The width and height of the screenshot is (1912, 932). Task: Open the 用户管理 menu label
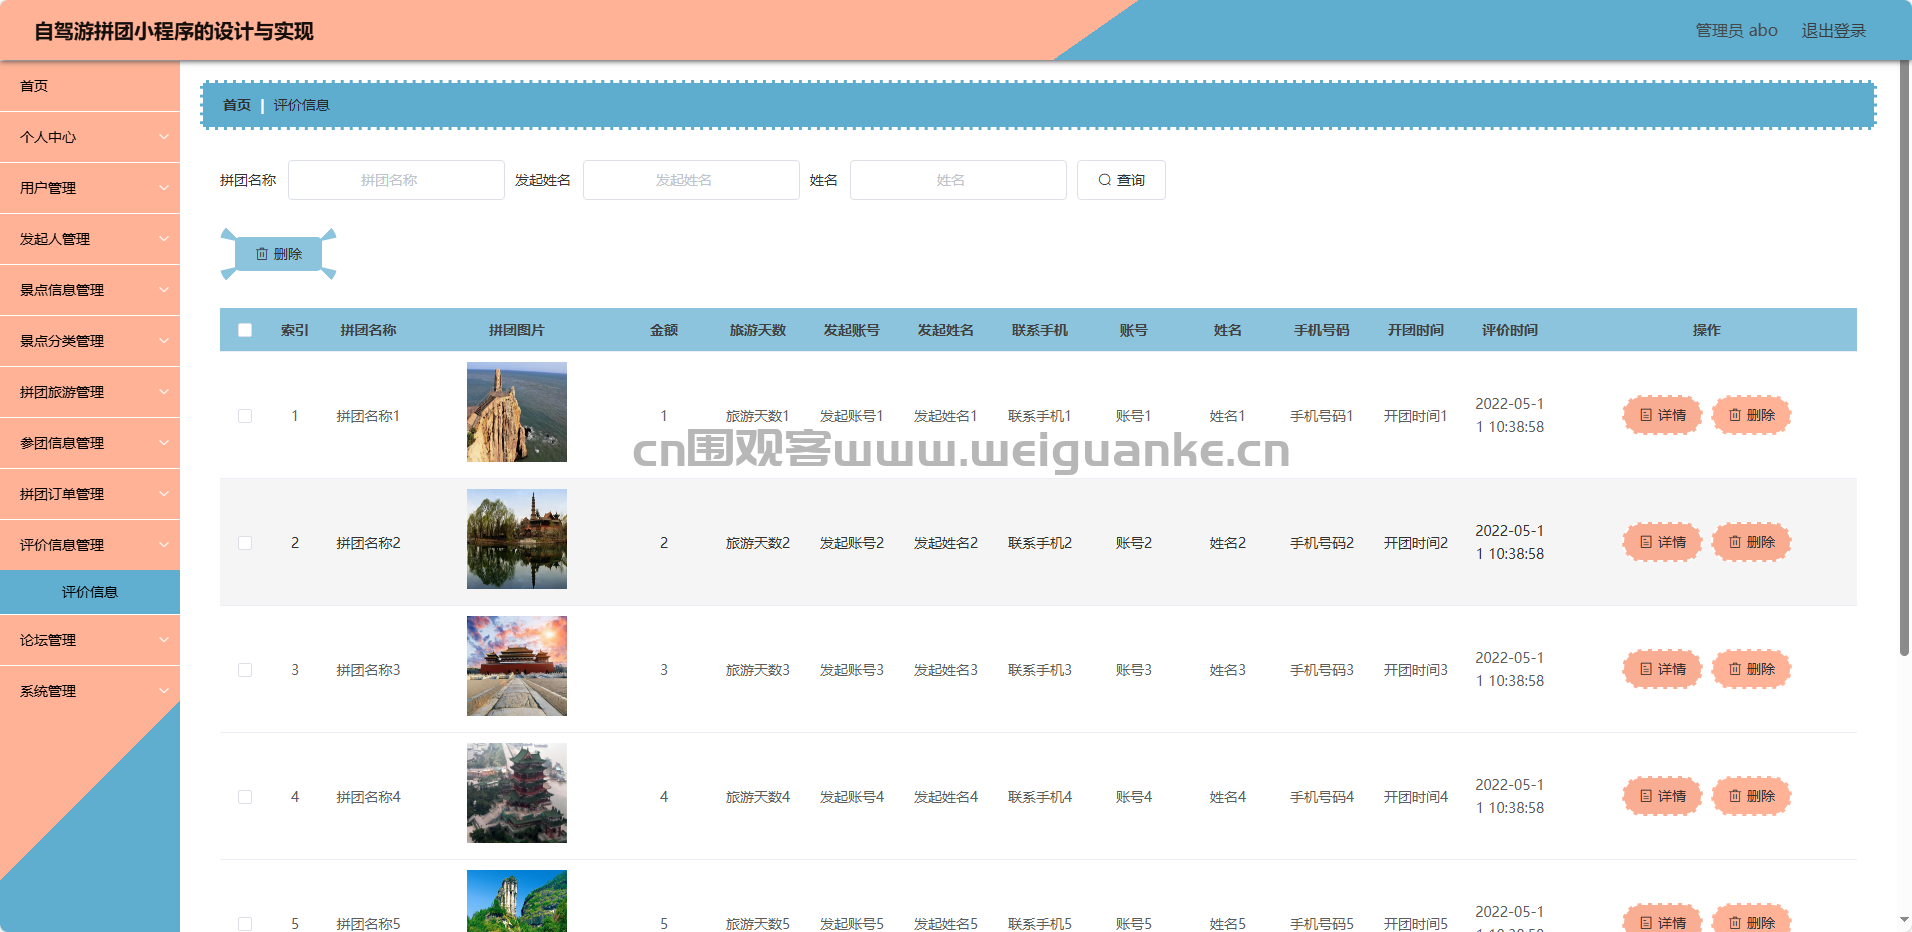pyautogui.click(x=48, y=188)
